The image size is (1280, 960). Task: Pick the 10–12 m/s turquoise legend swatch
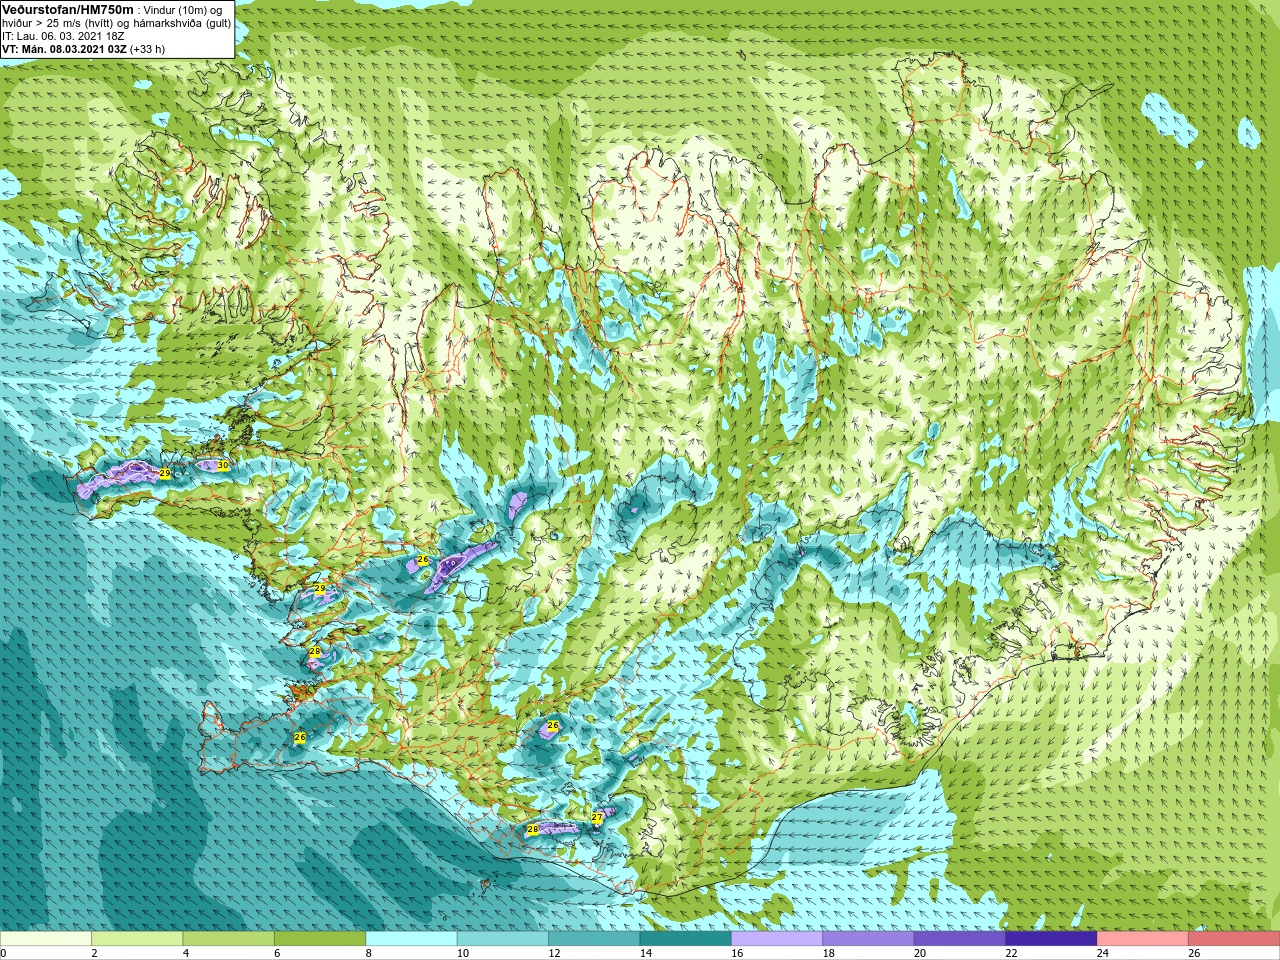[x=503, y=939]
